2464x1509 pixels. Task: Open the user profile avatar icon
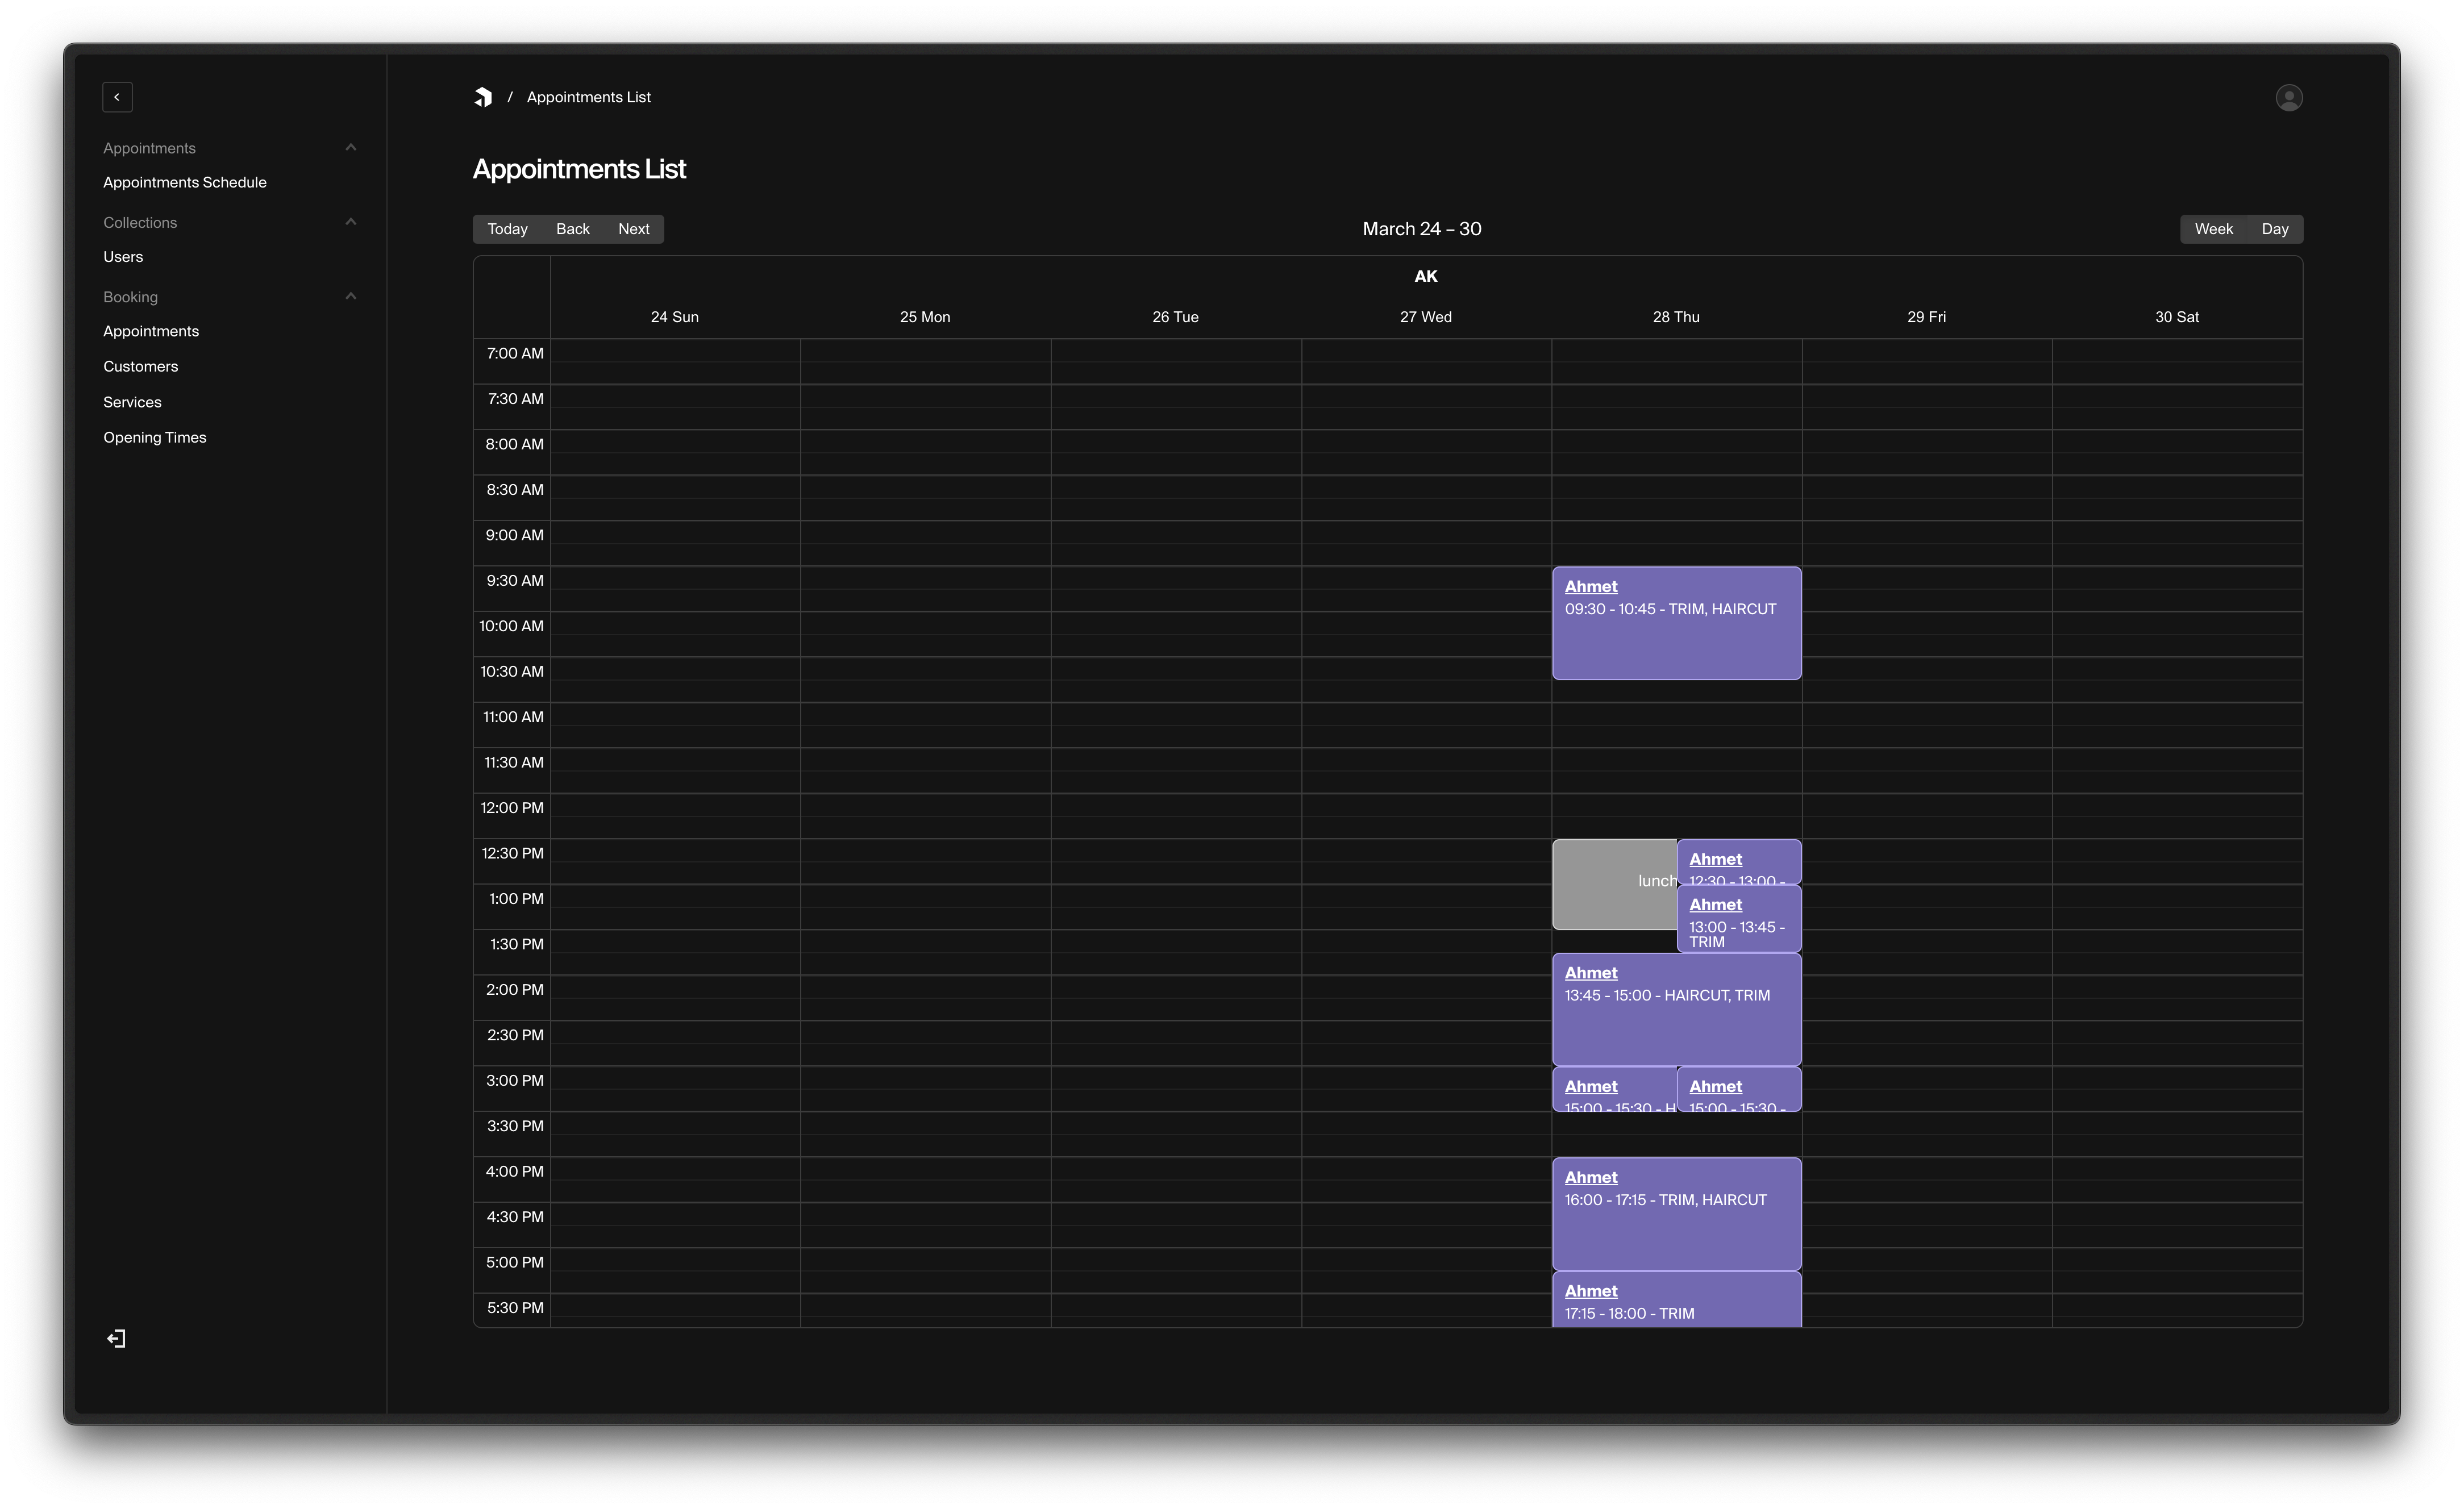pyautogui.click(x=2289, y=97)
